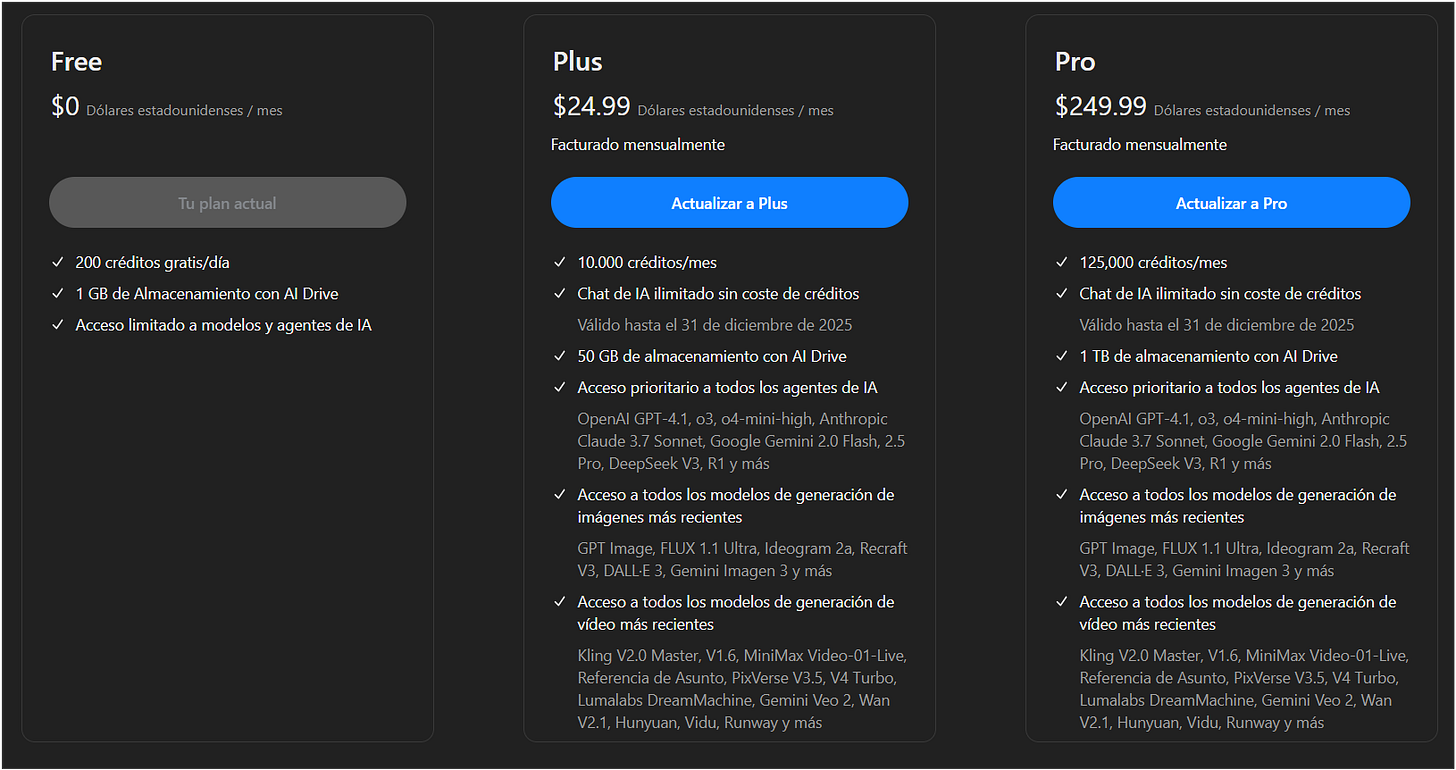Select the disabled Tu plan actual button

pos(227,203)
